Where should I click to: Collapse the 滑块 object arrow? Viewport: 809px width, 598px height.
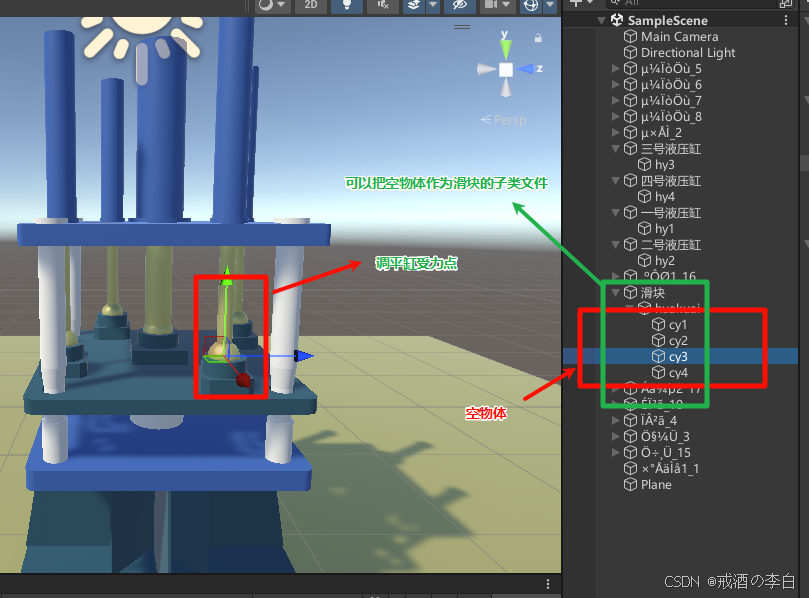coord(615,293)
